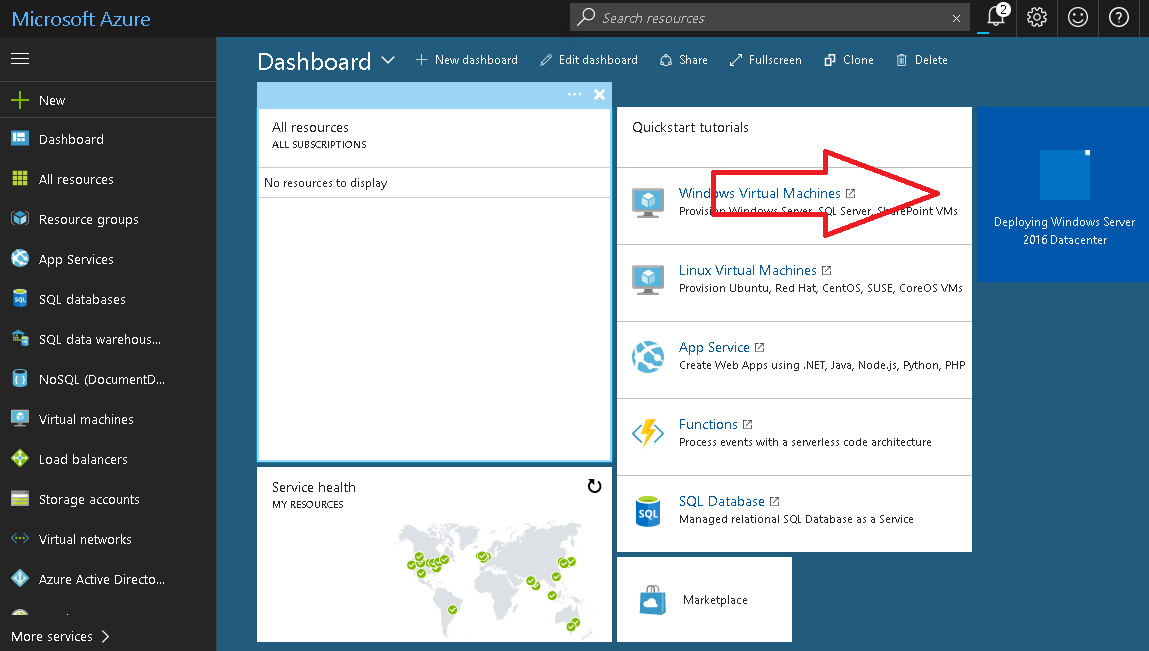
Task: Open Storage accounts from the sidebar
Action: click(x=89, y=499)
